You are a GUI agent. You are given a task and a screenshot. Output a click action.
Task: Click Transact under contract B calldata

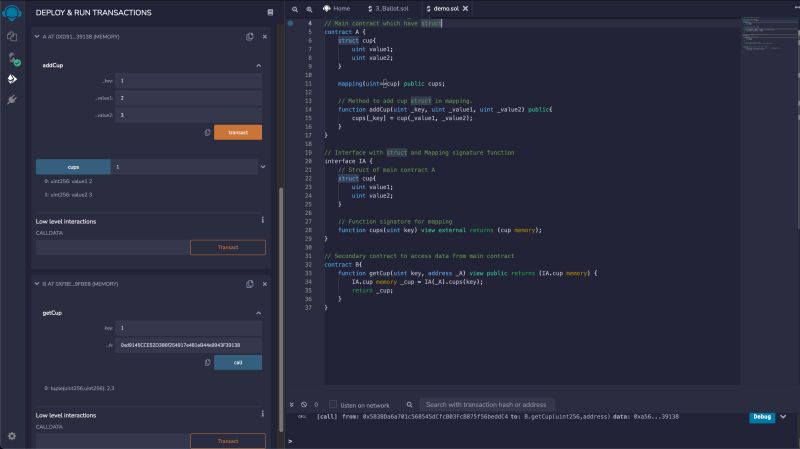coord(228,441)
